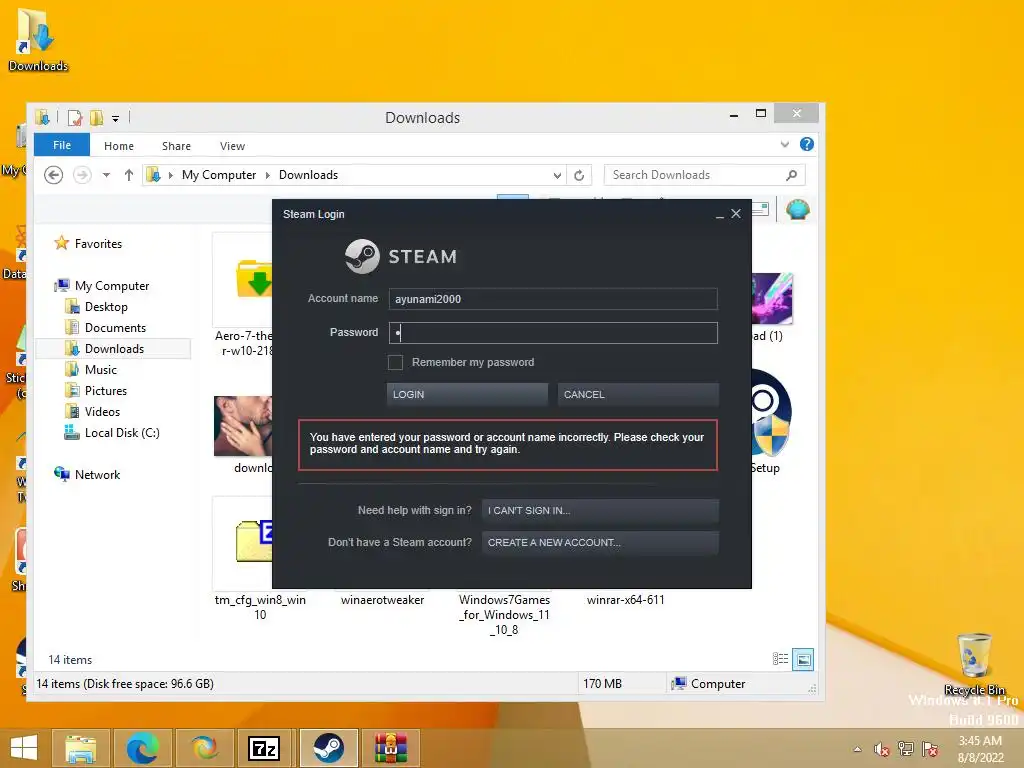Open File Explorer from the taskbar
The image size is (1024, 768).
click(x=80, y=748)
